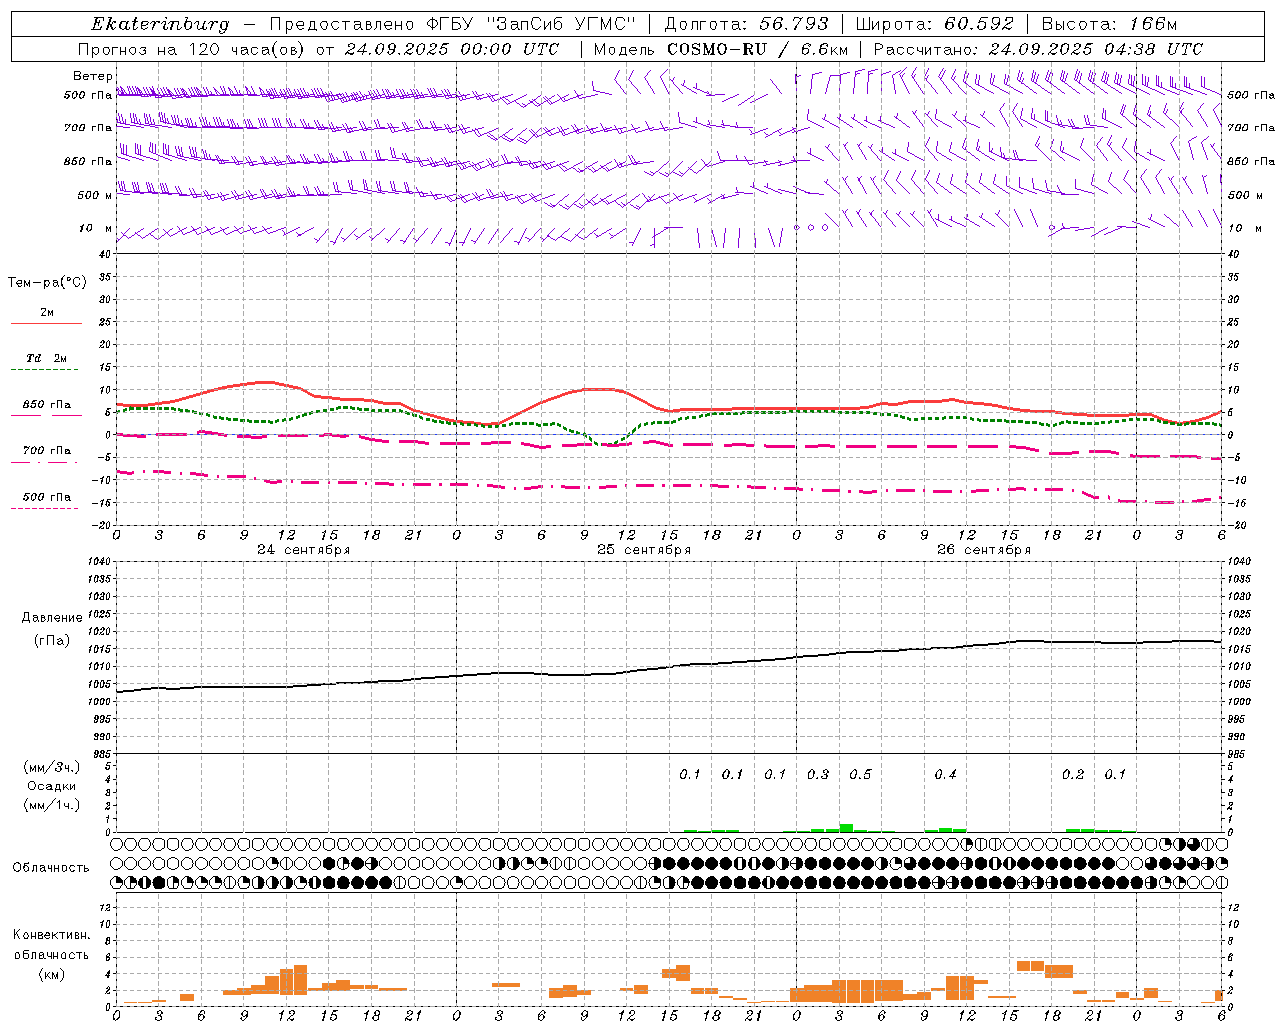Select the "Прогноз на 120 часа(ов)" forecast text
1280x1024 pixels.
click(x=190, y=49)
